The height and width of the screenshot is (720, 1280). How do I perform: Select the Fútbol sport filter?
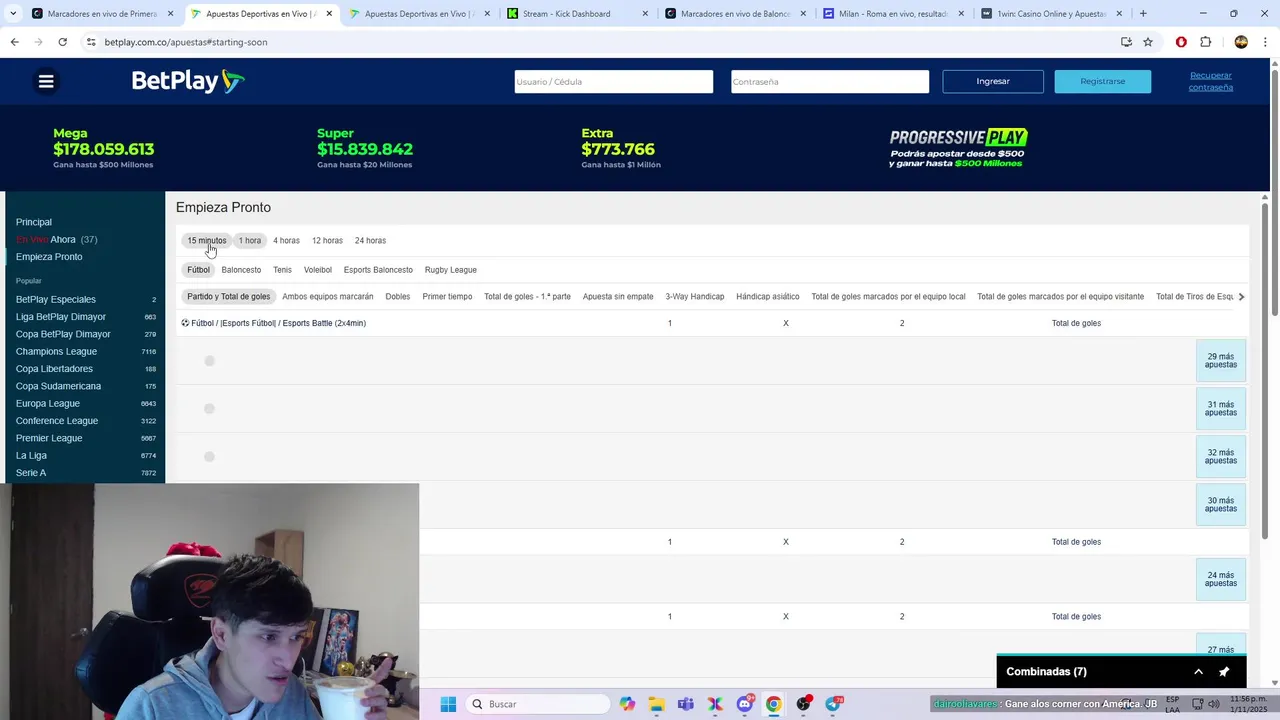coord(198,270)
